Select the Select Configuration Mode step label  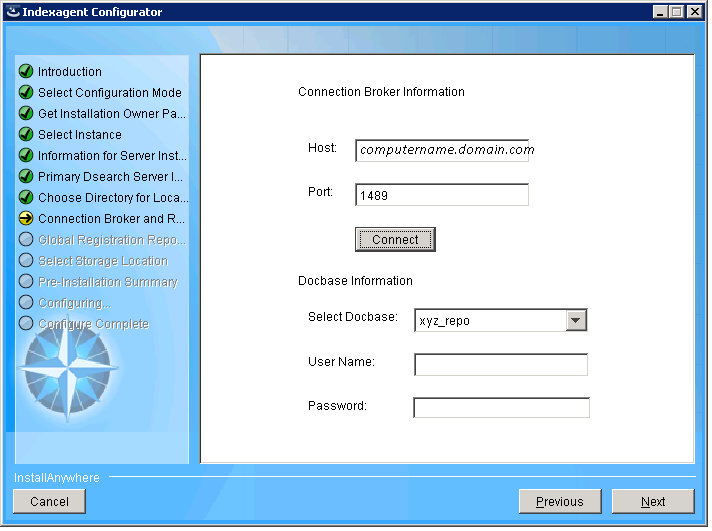point(110,93)
